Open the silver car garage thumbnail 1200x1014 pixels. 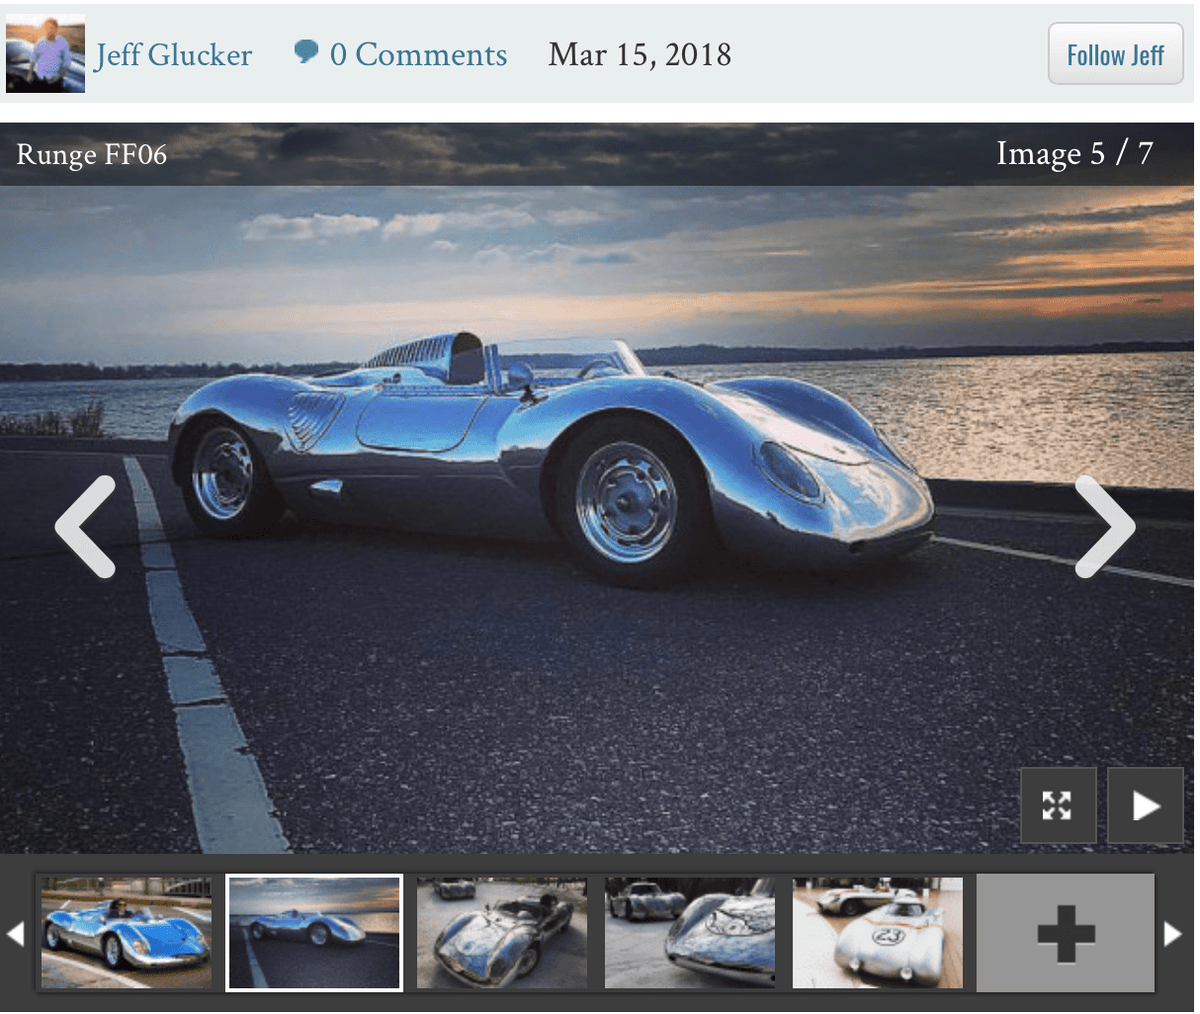point(502,932)
